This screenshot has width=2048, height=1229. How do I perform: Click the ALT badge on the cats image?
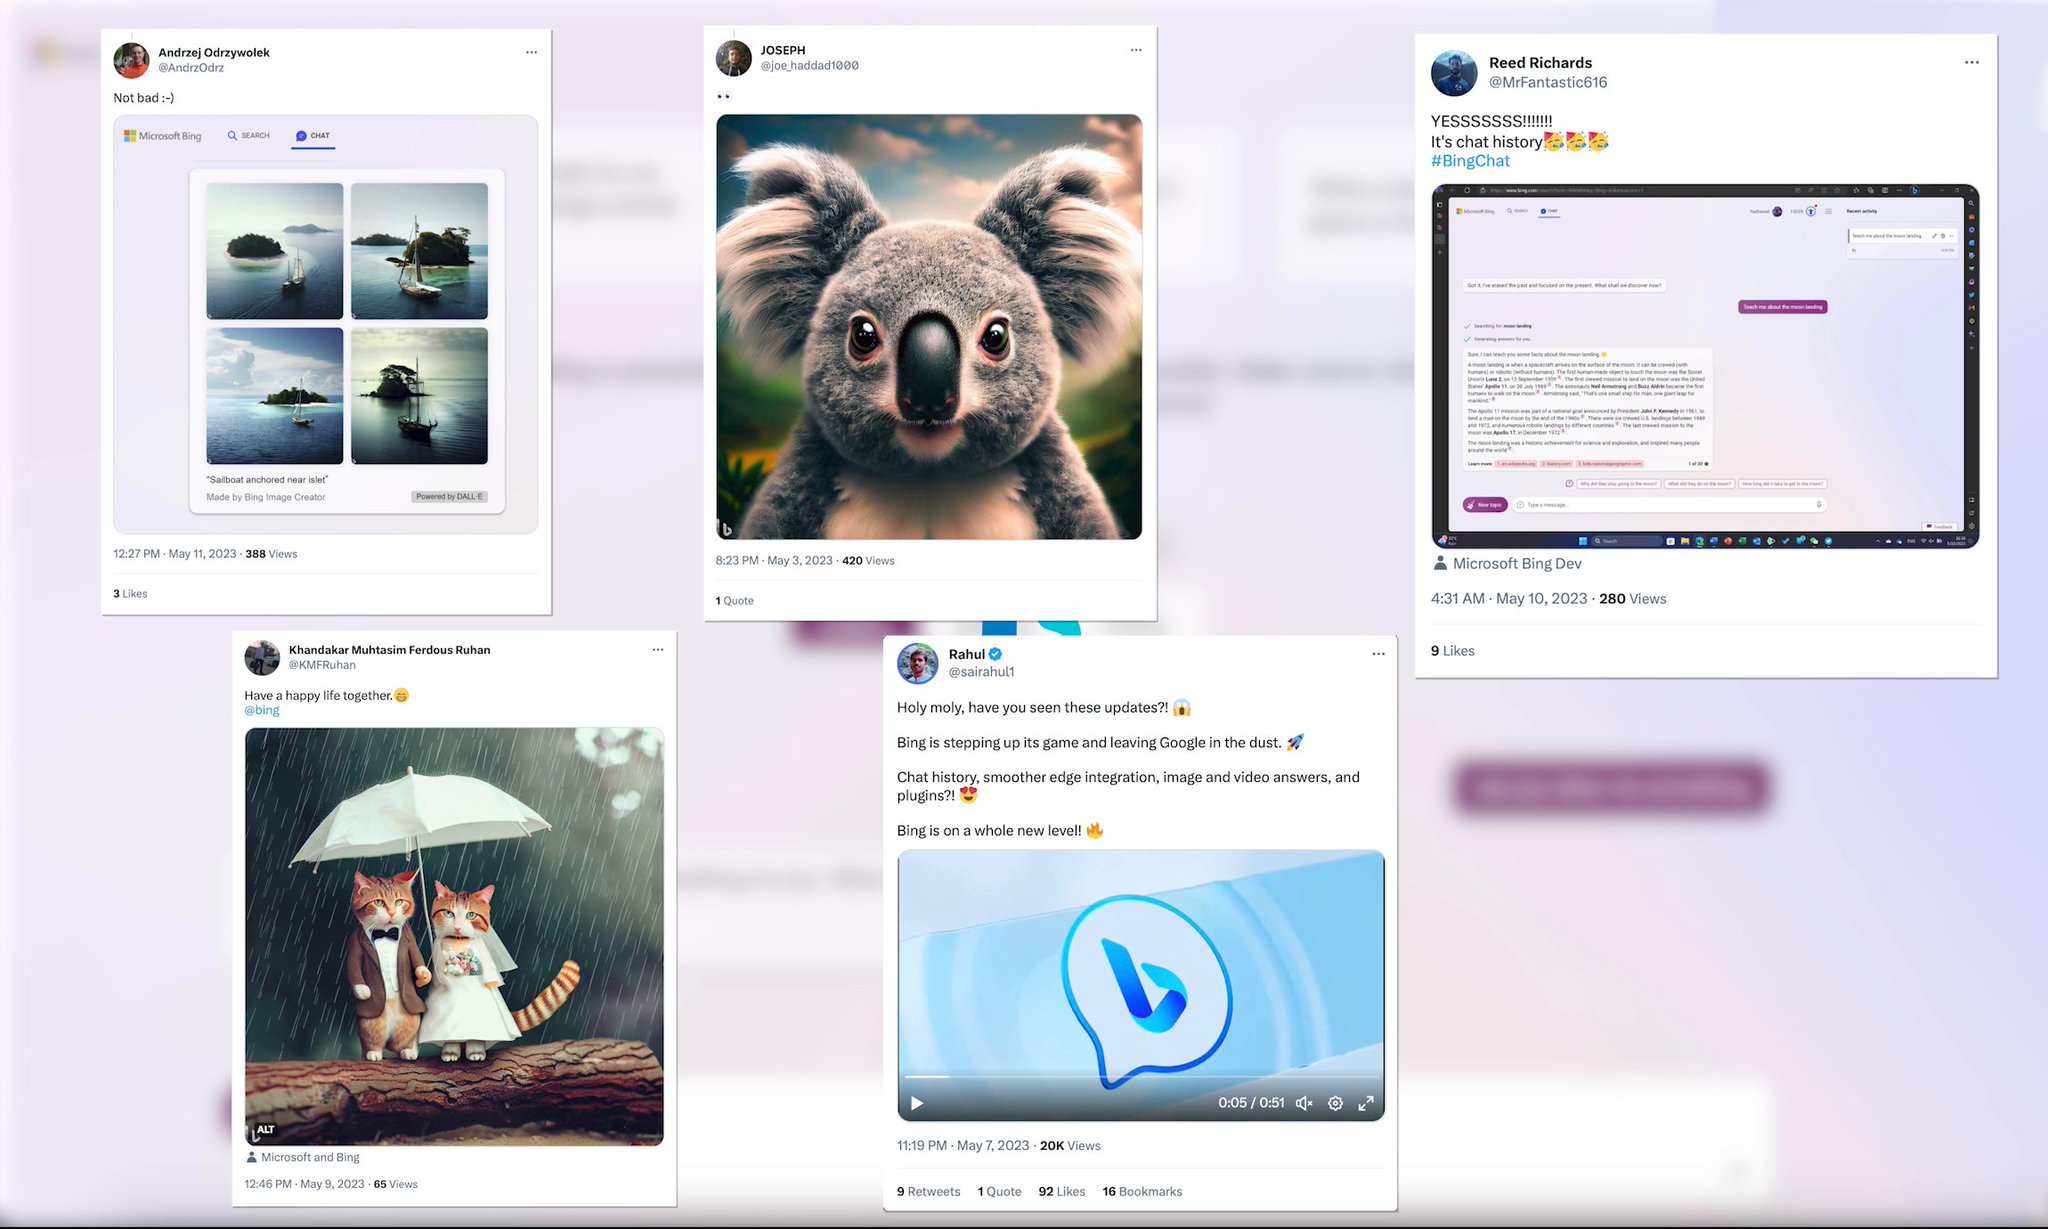click(265, 1130)
